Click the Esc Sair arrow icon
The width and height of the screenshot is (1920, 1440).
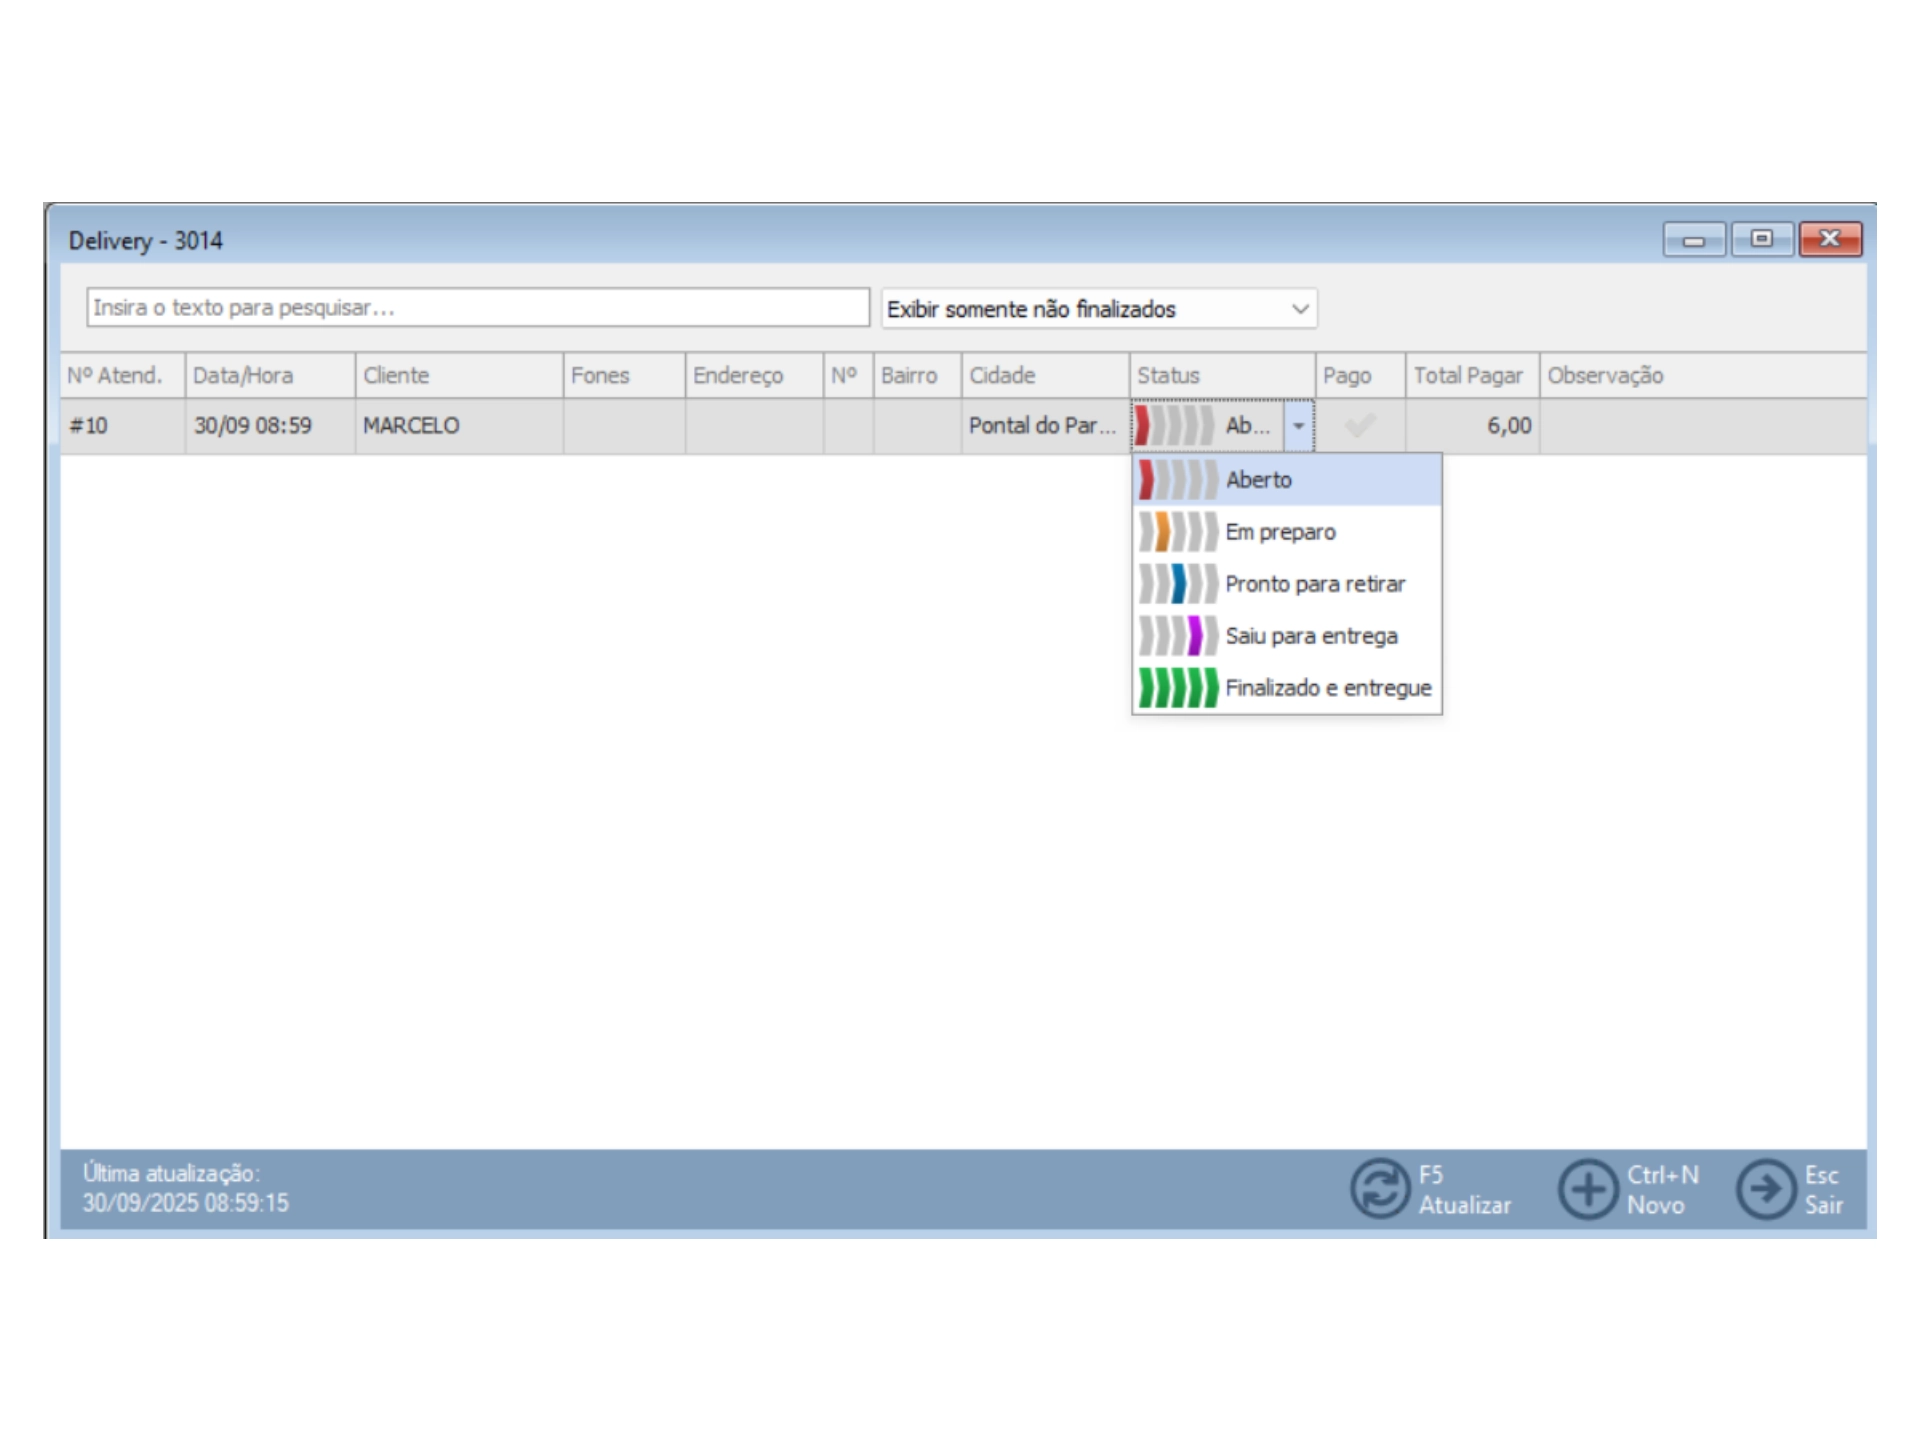(x=1766, y=1189)
